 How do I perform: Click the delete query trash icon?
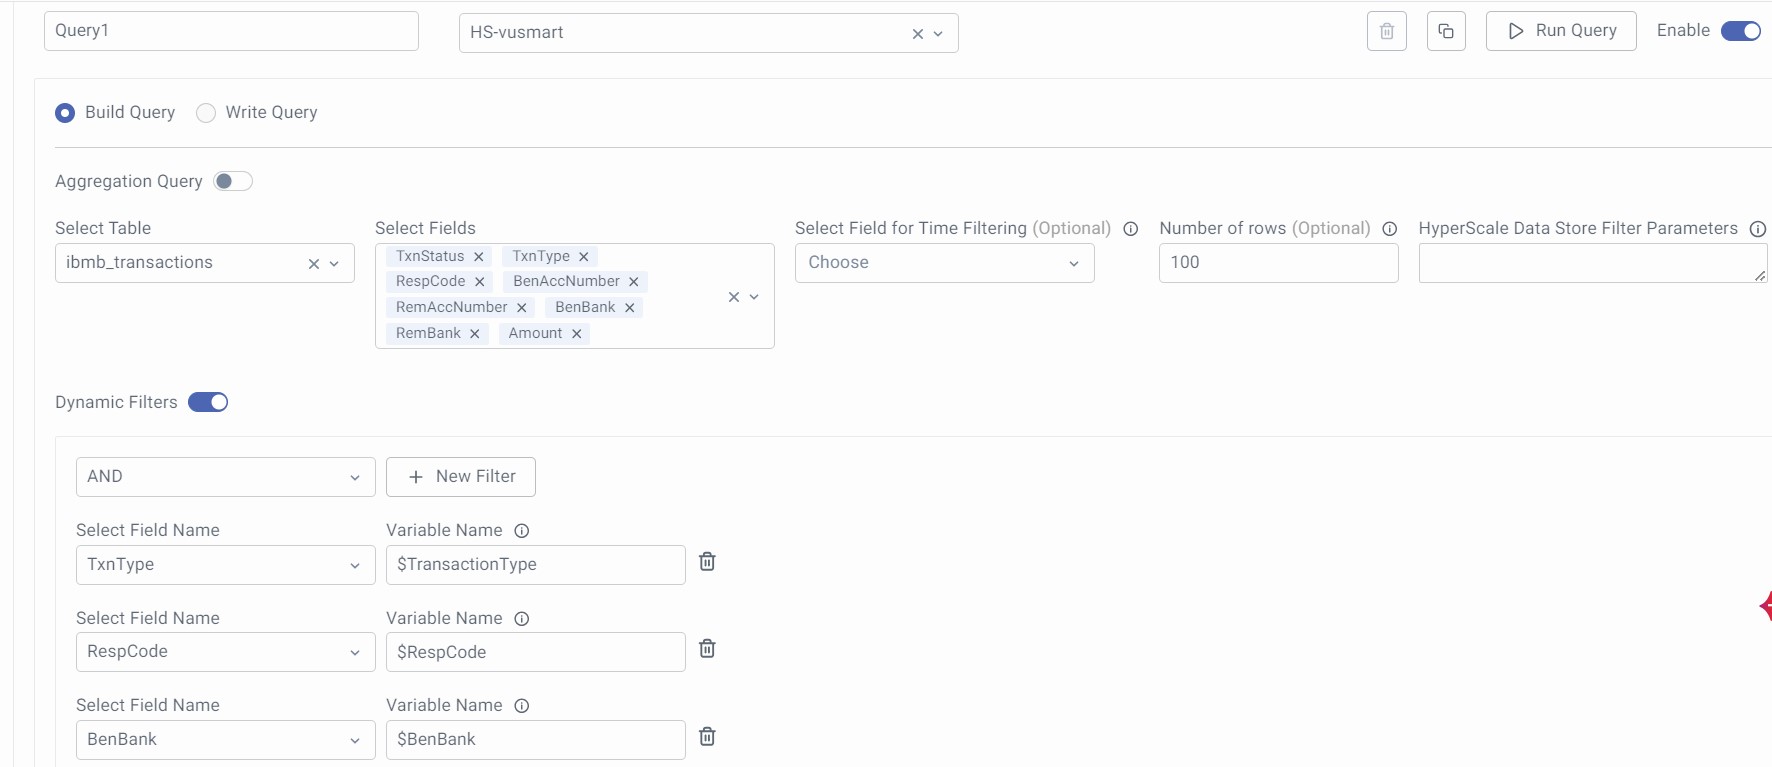1386,31
